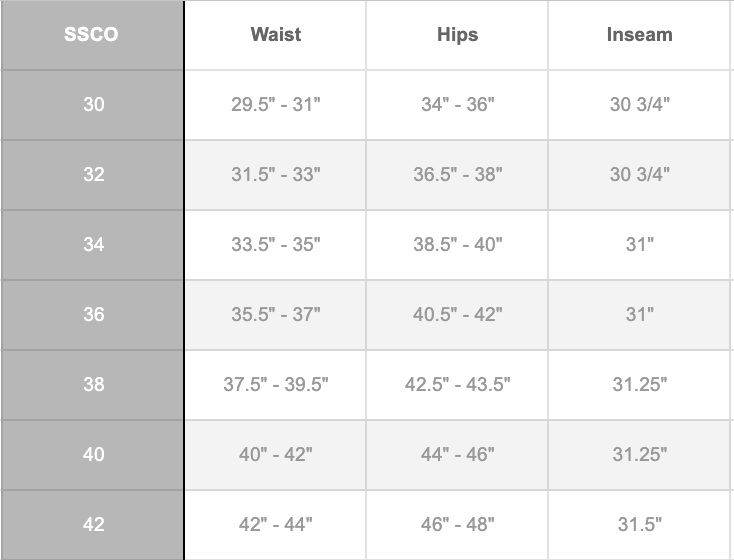Click the 31.5" inseam cell
Image resolution: width=734 pixels, height=560 pixels.
(x=639, y=524)
